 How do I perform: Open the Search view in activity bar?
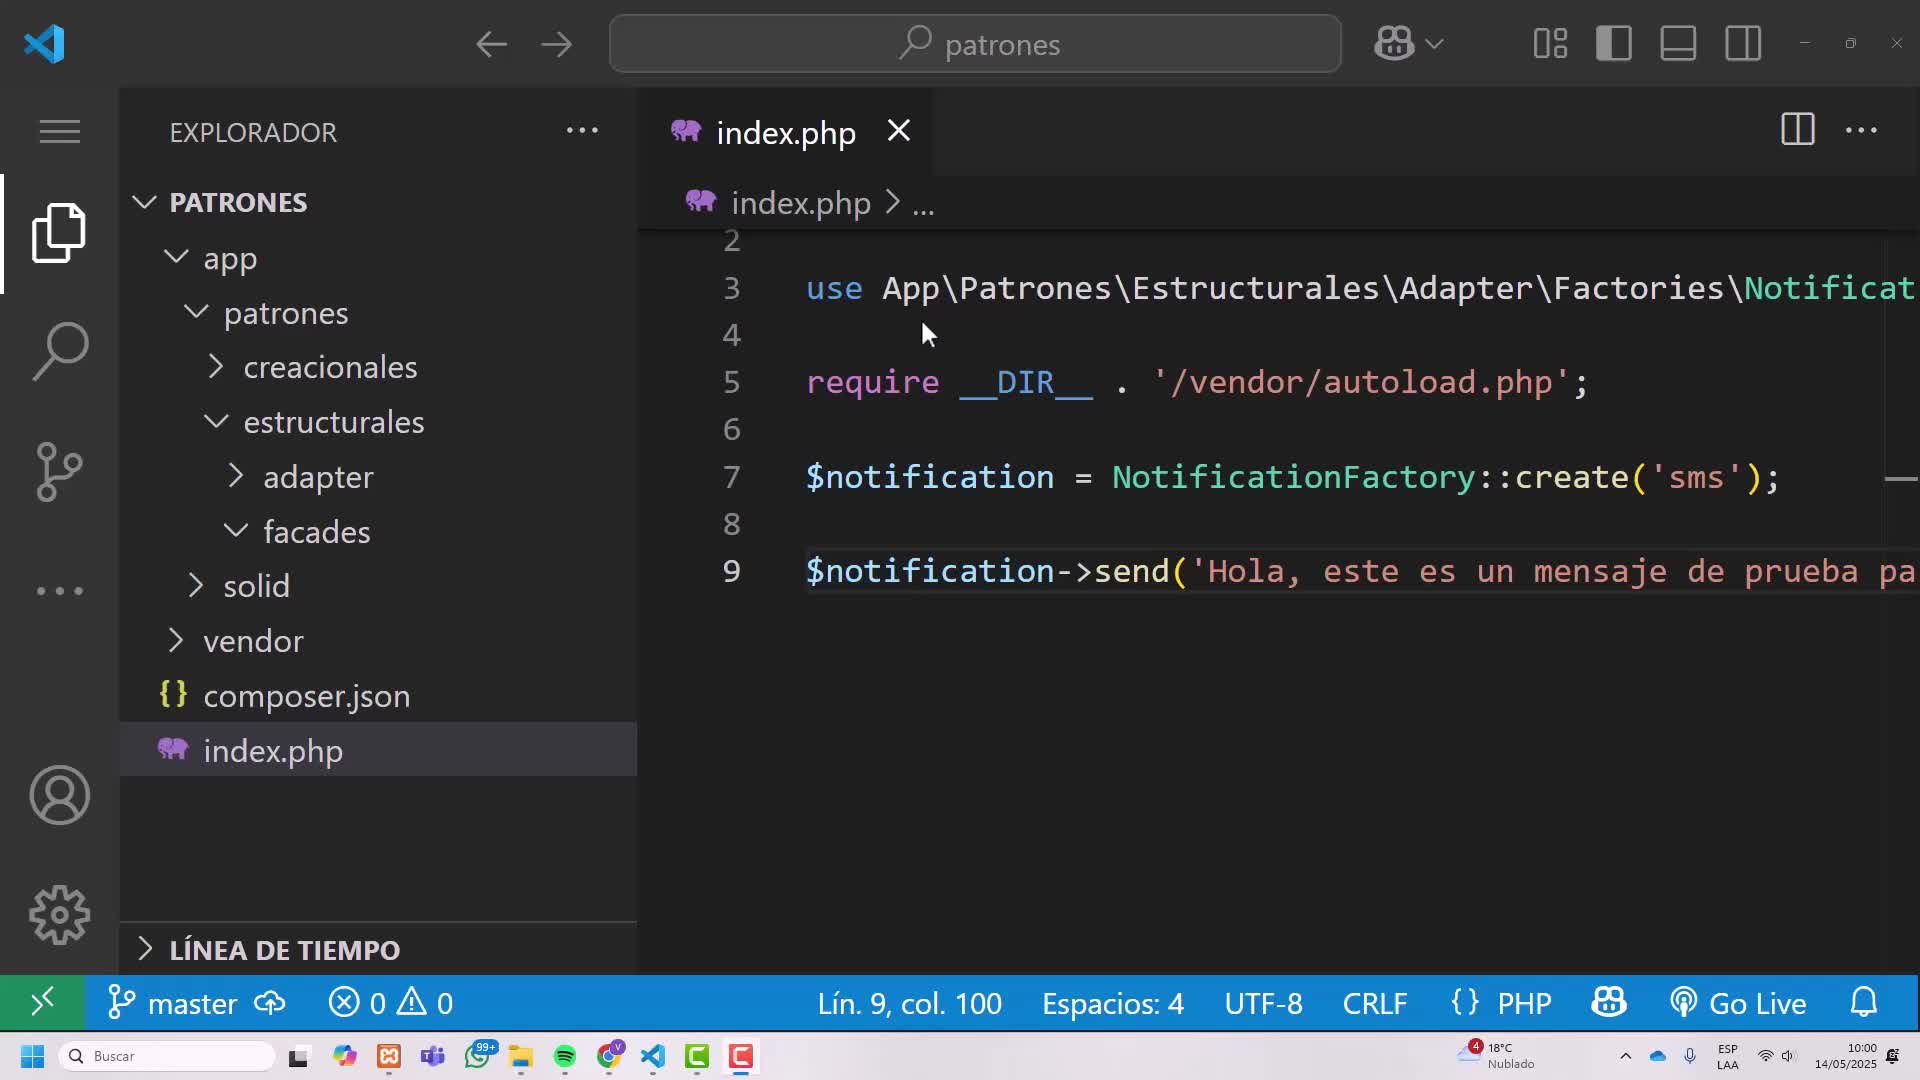tap(60, 351)
